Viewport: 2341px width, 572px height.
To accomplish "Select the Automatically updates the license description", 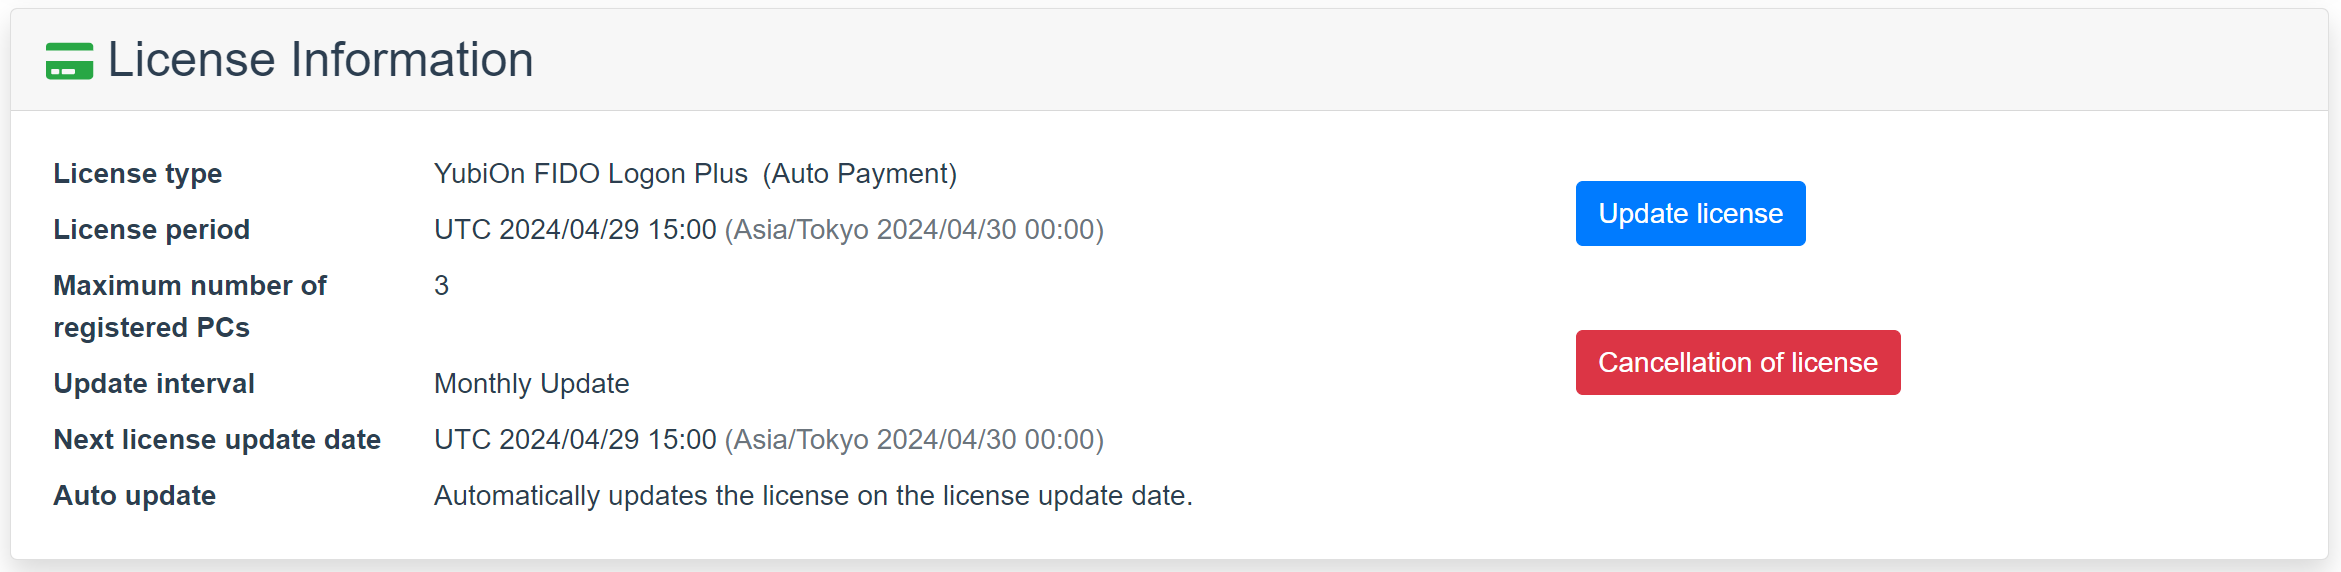I will point(813,496).
